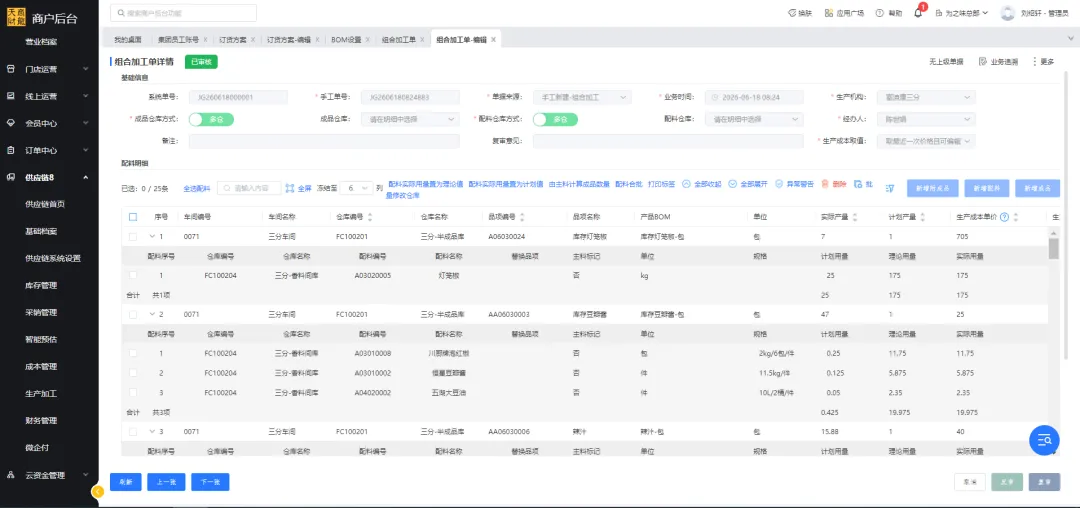Click the 下一张 button

pyautogui.click(x=210, y=482)
